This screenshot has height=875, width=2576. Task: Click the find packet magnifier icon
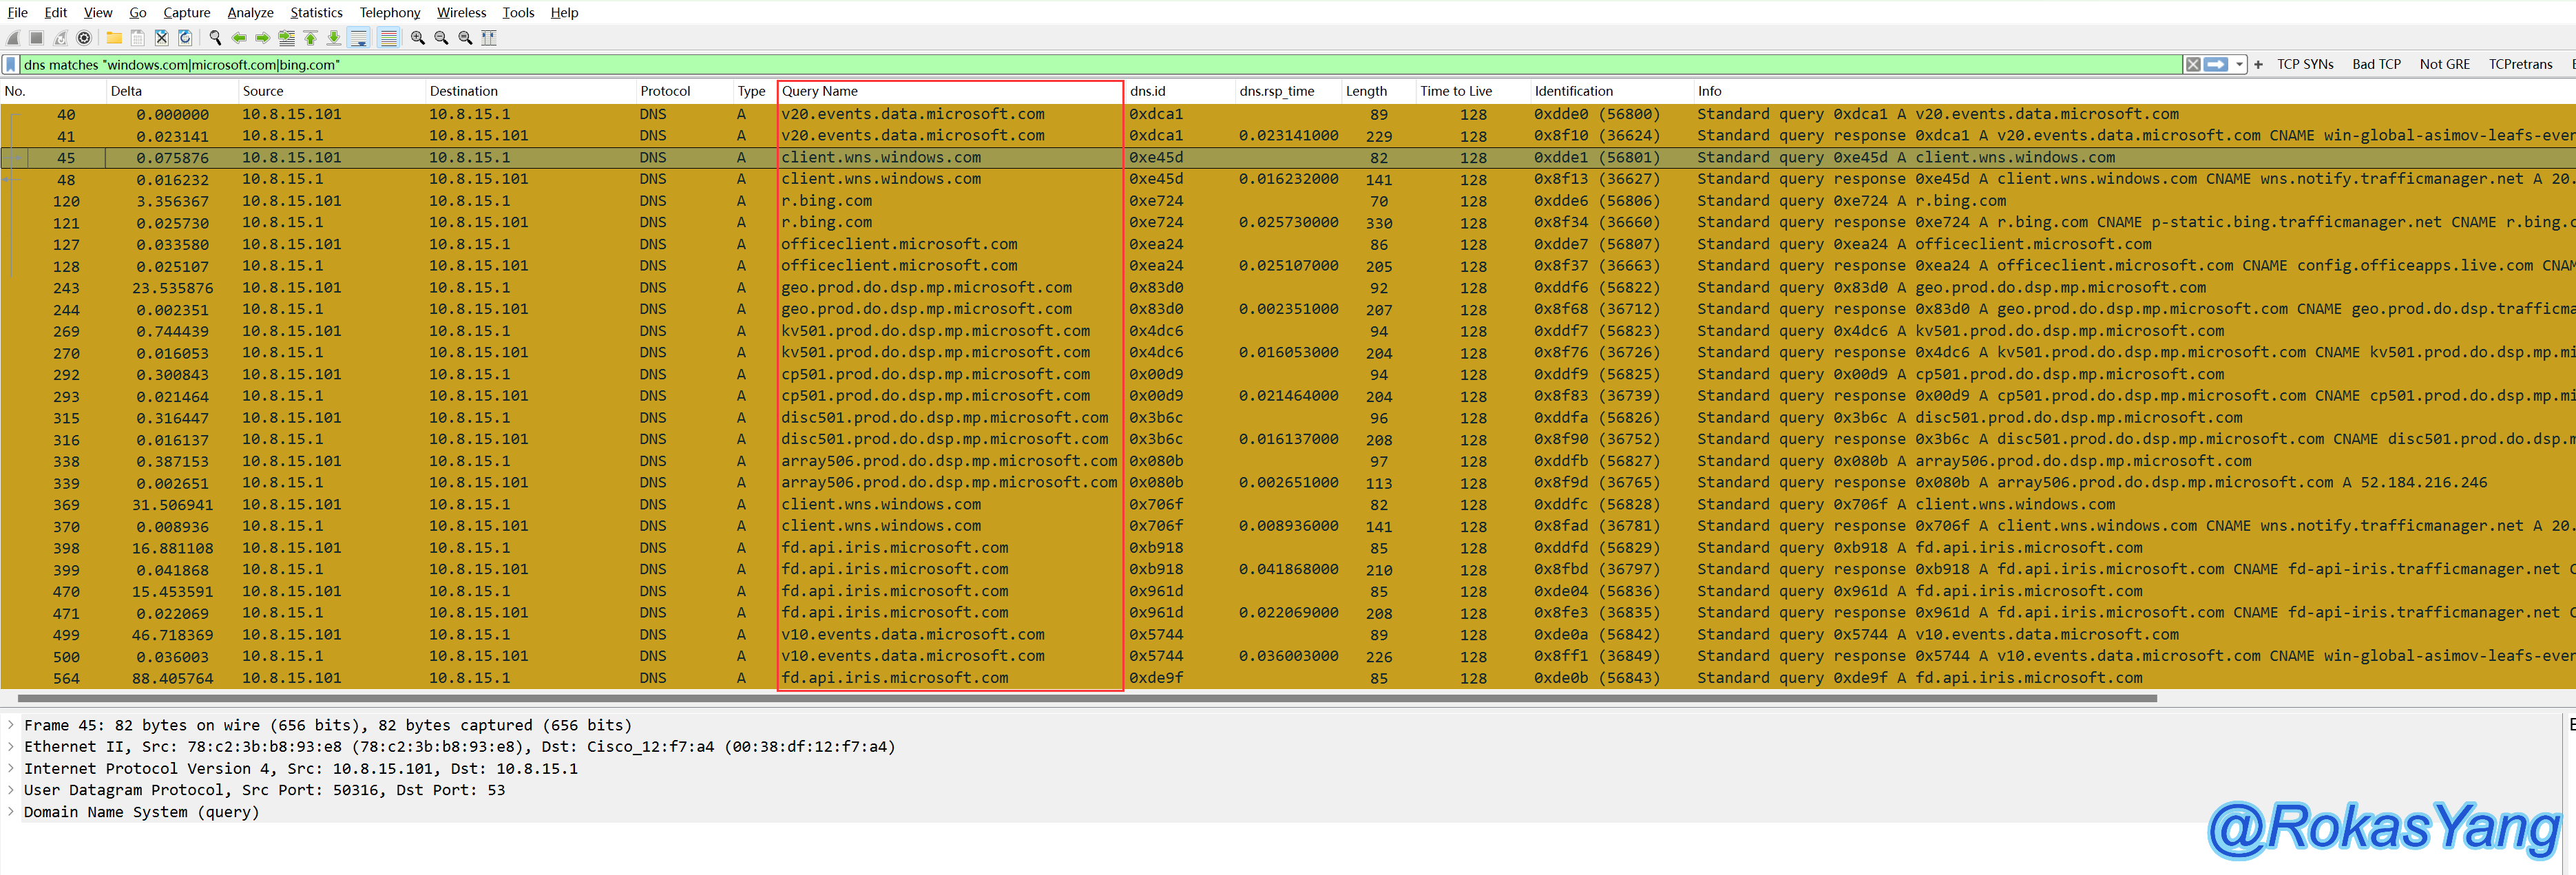pos(215,38)
